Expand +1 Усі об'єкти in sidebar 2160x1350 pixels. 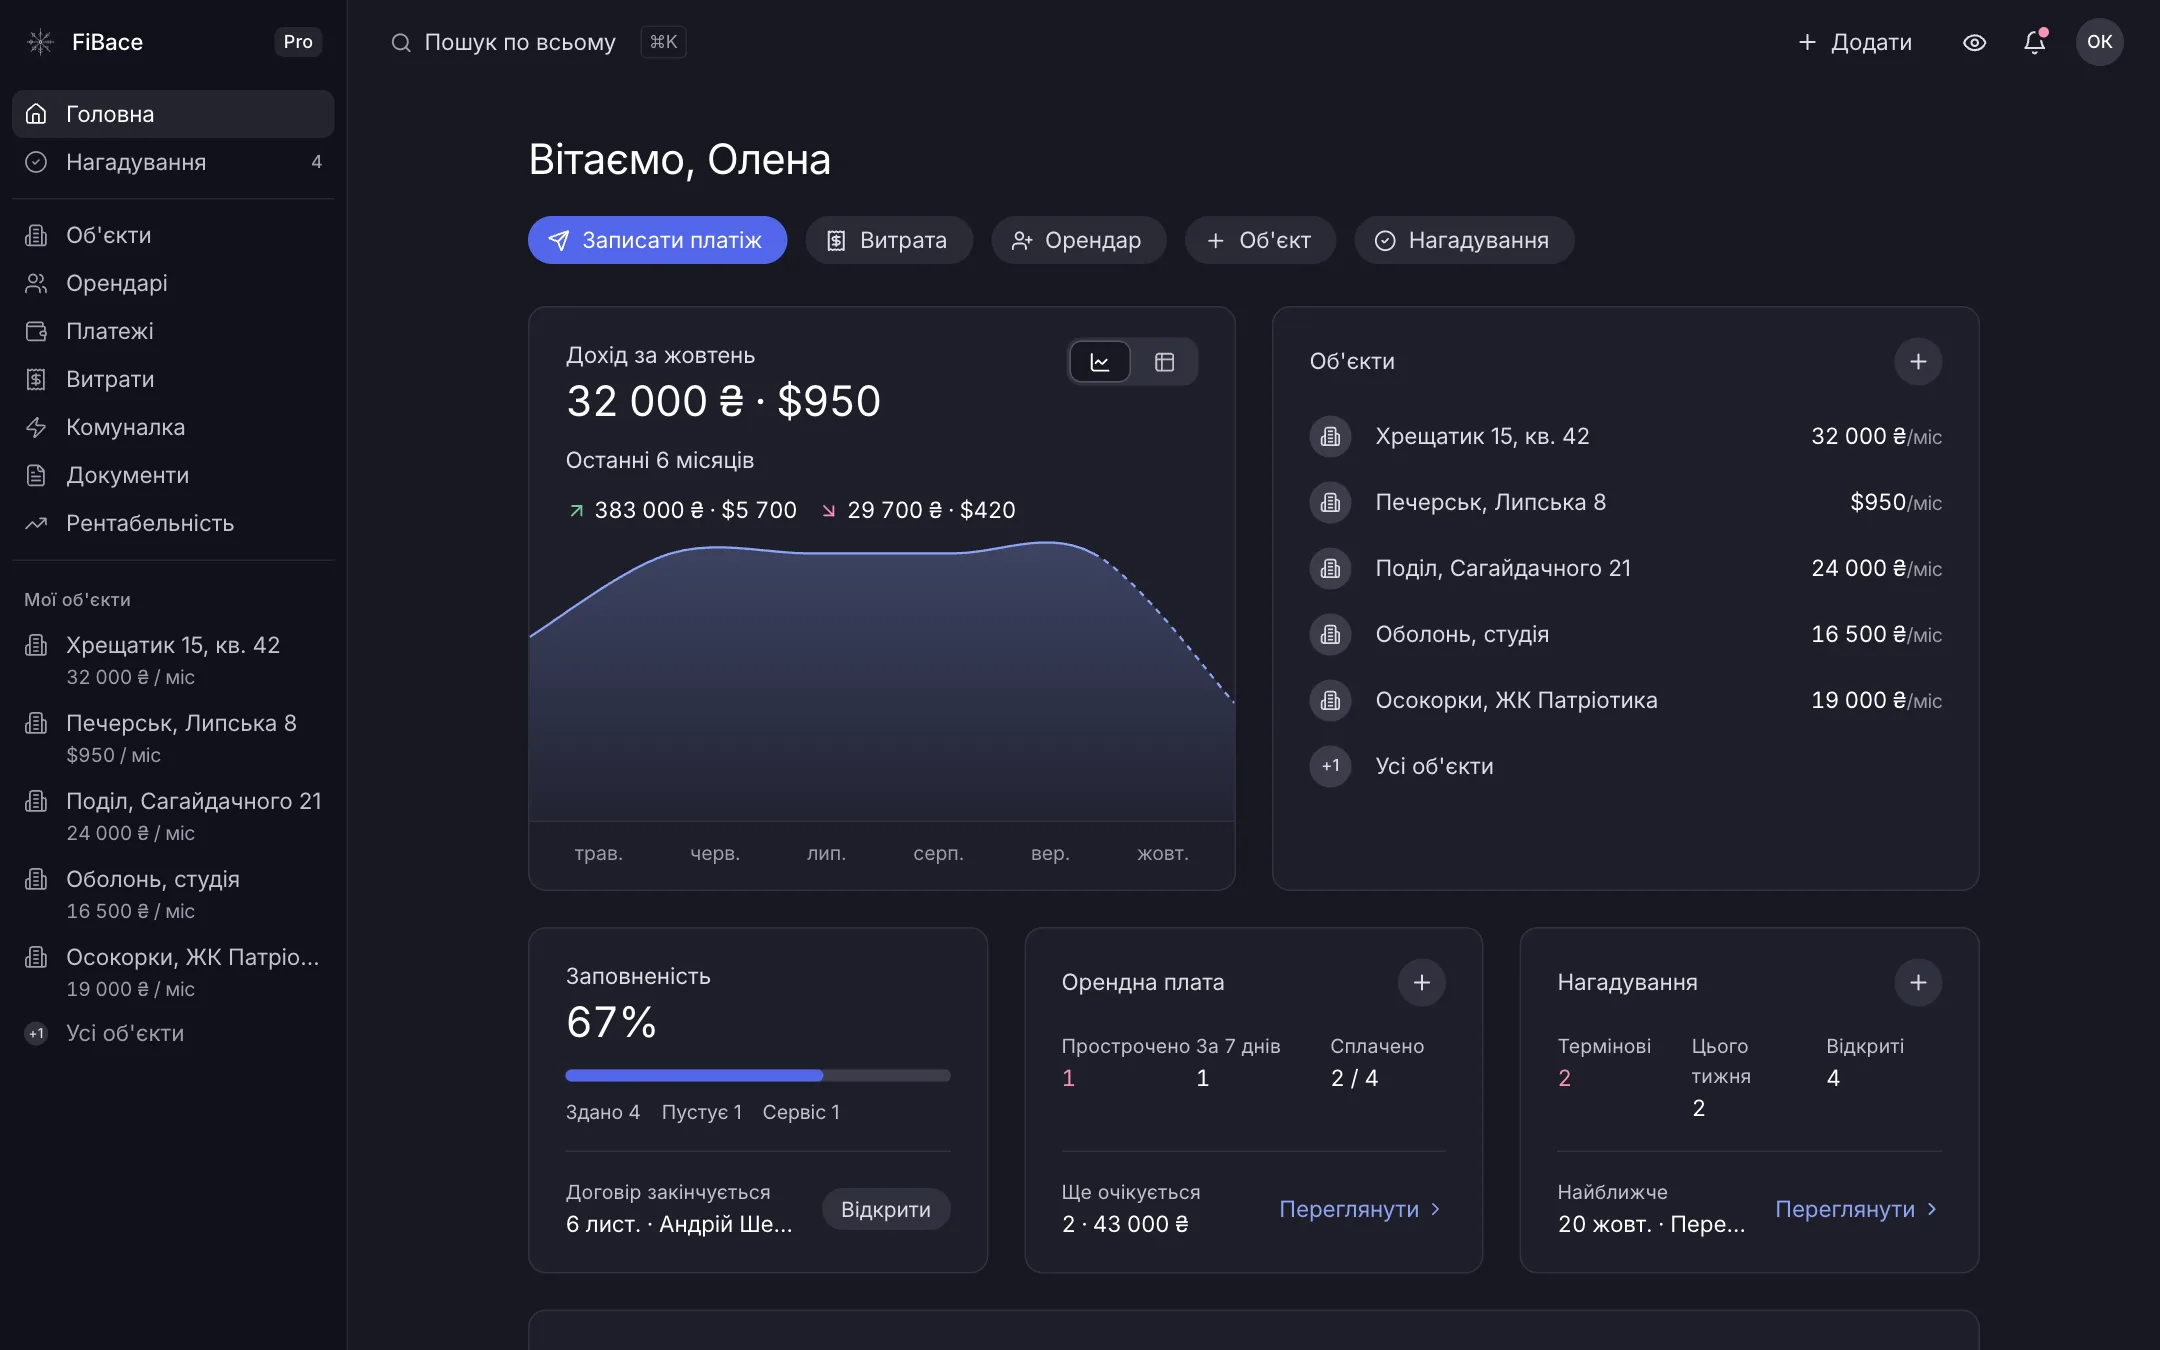[x=173, y=1034]
